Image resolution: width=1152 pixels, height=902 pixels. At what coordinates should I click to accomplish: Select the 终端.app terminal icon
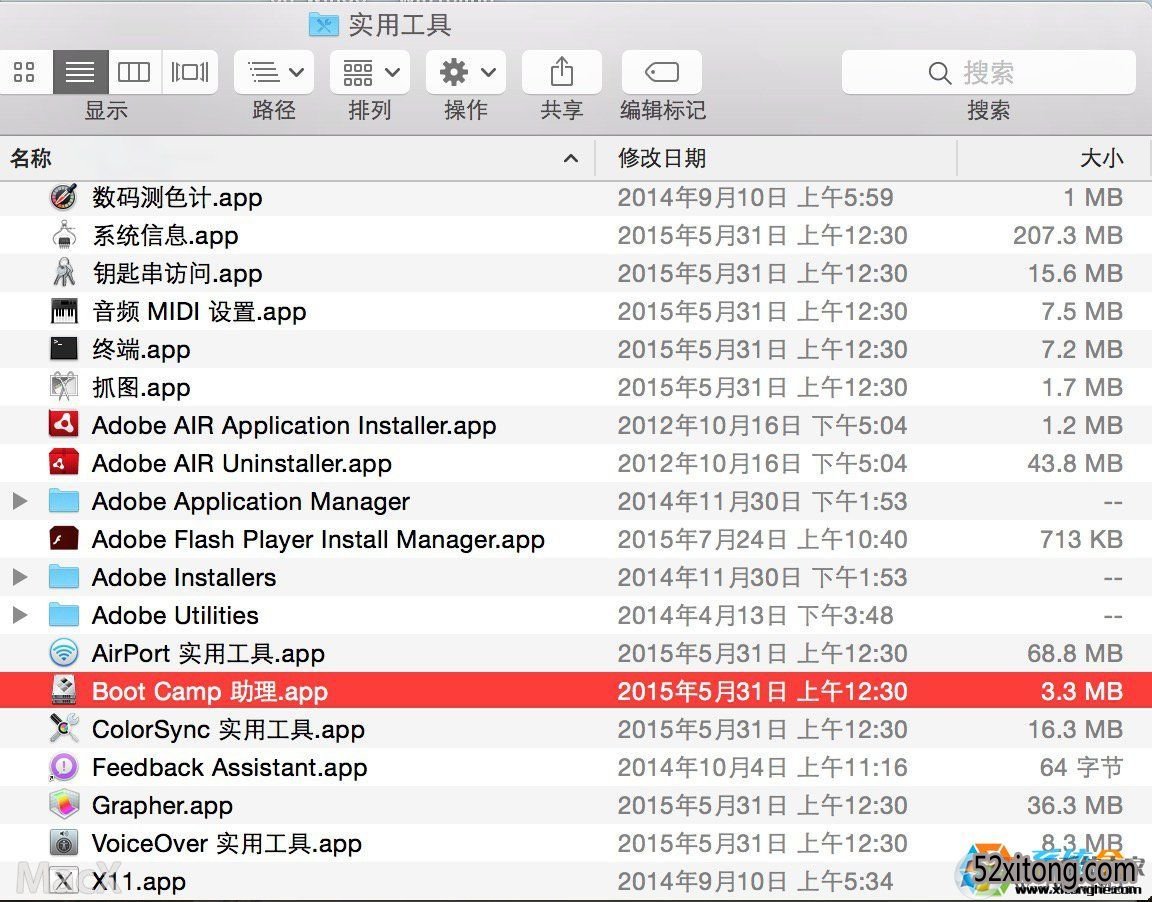(x=64, y=350)
